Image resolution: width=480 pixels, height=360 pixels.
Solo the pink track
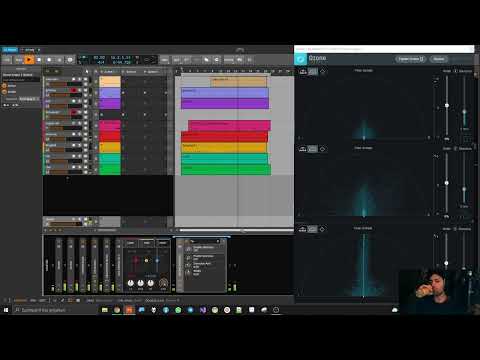(x=80, y=123)
